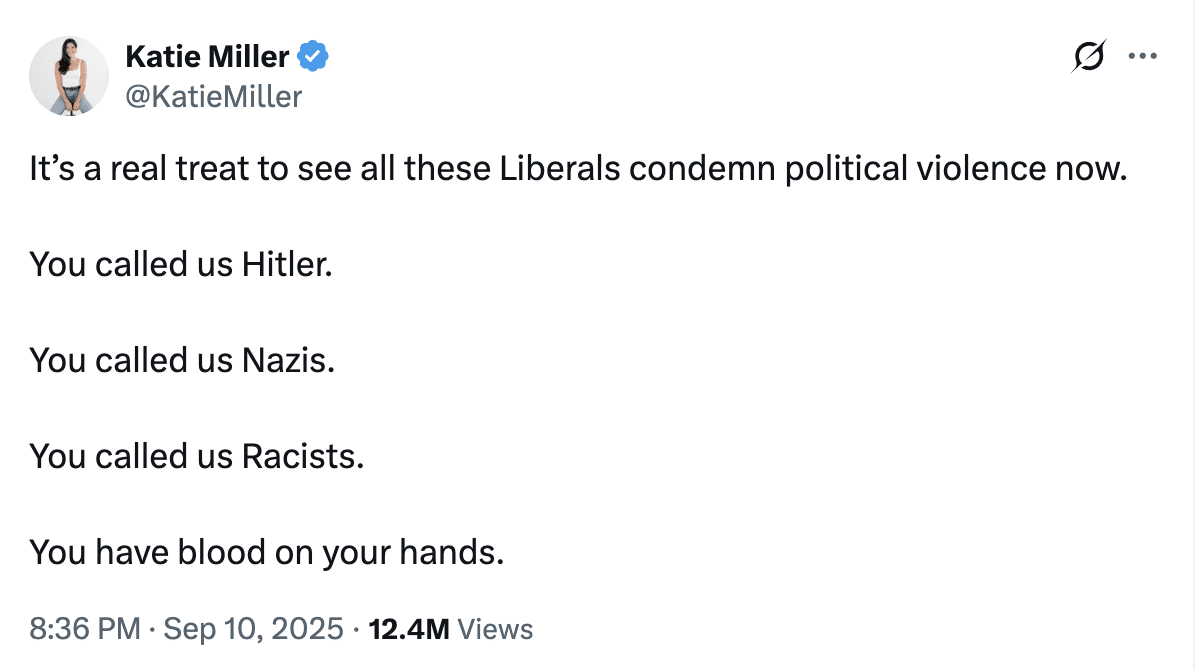
Task: Click "You have blood on your hands."
Action: 266,551
